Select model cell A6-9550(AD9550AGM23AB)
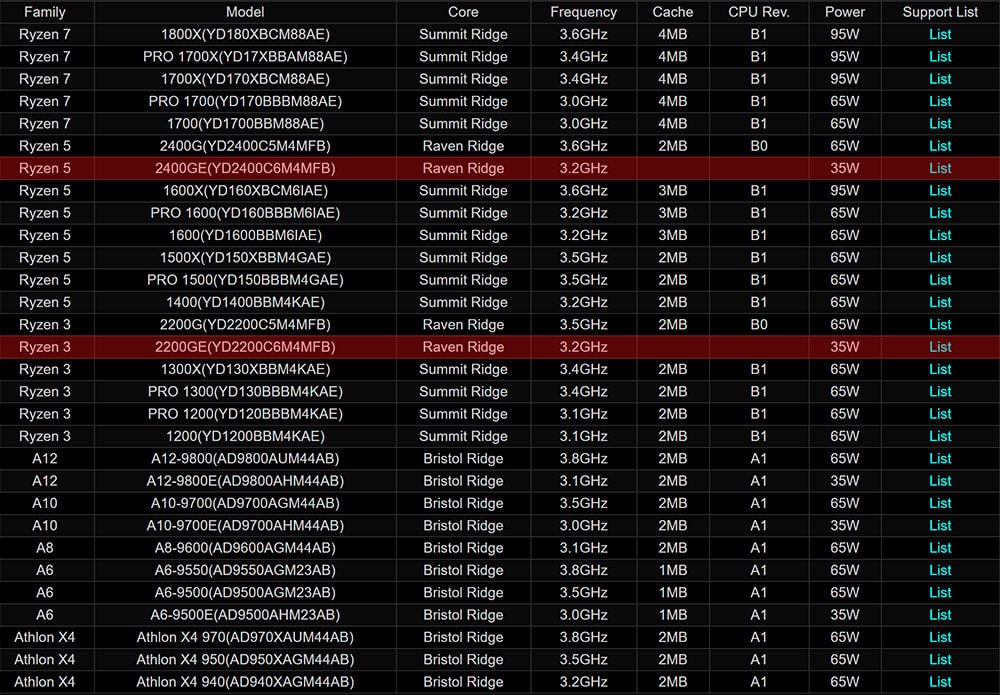1000x695 pixels. pyautogui.click(x=245, y=570)
